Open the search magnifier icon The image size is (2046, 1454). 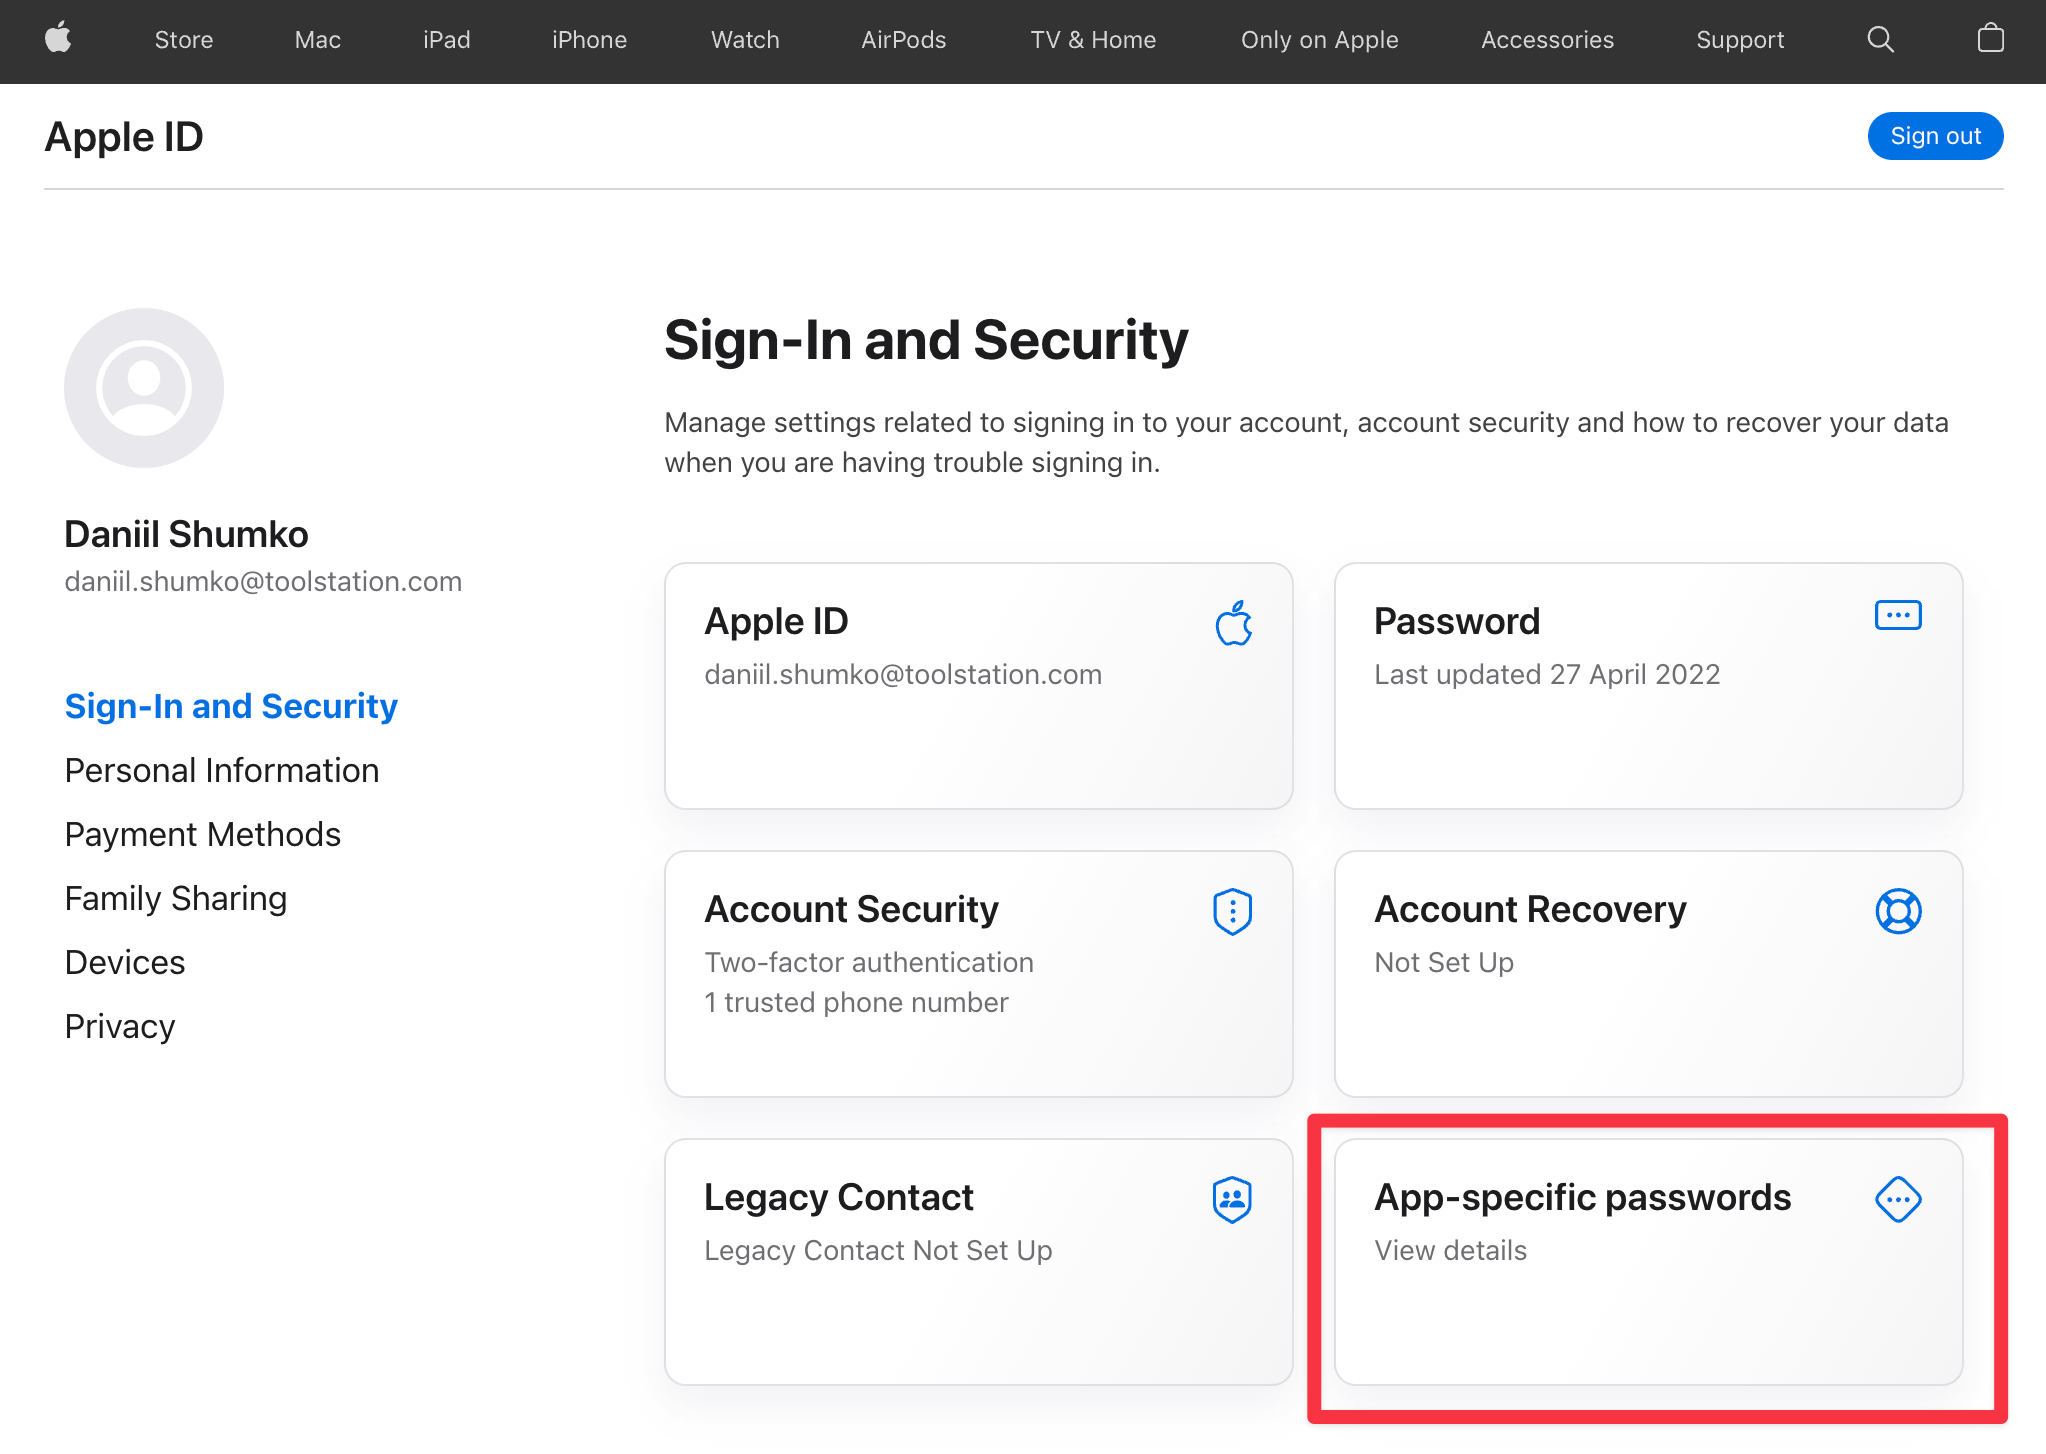pos(1880,39)
